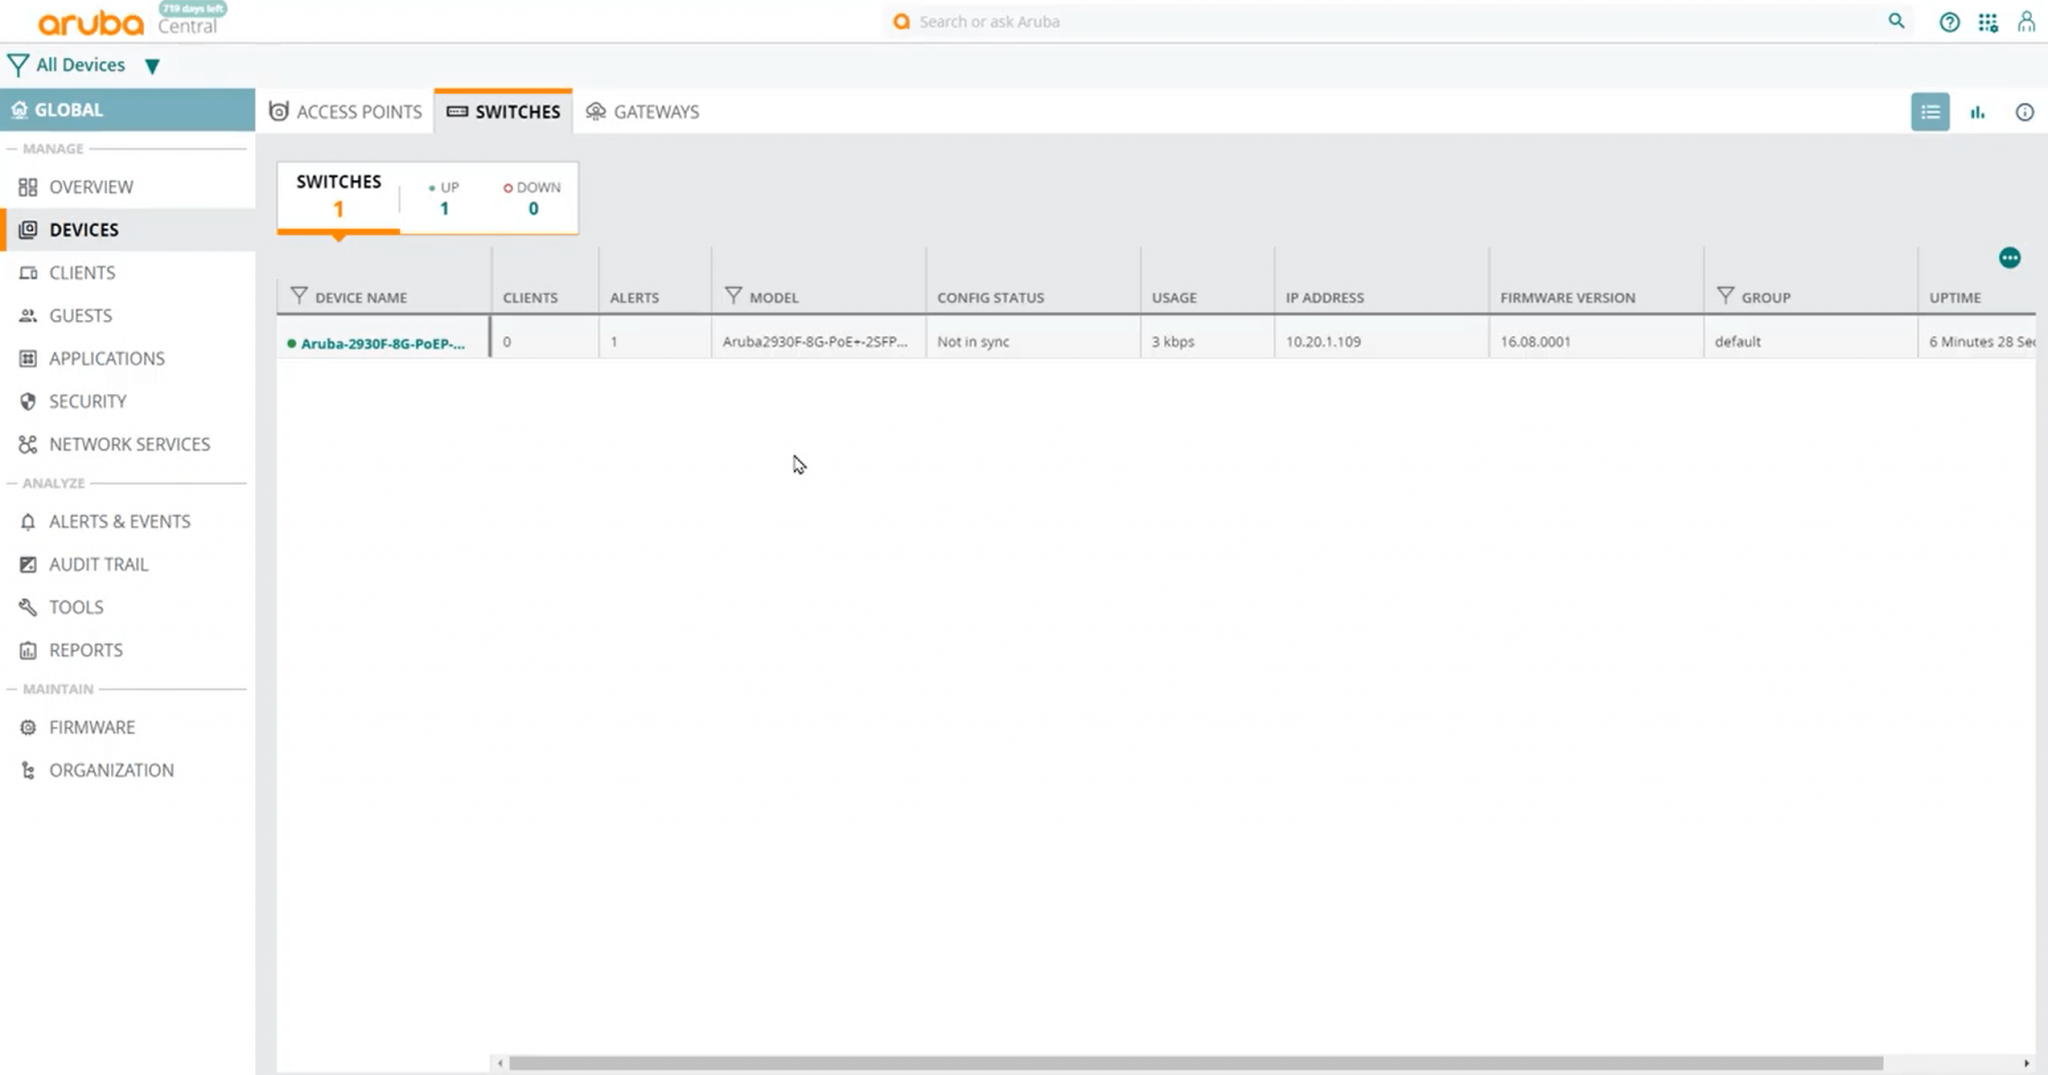Open Network Services in sidebar
2048x1075 pixels.
point(128,445)
